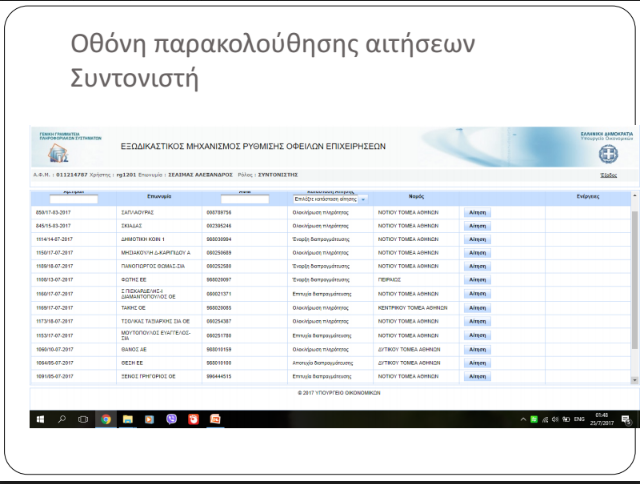
Task: Click the house logo in page header
Action: [x=50, y=150]
